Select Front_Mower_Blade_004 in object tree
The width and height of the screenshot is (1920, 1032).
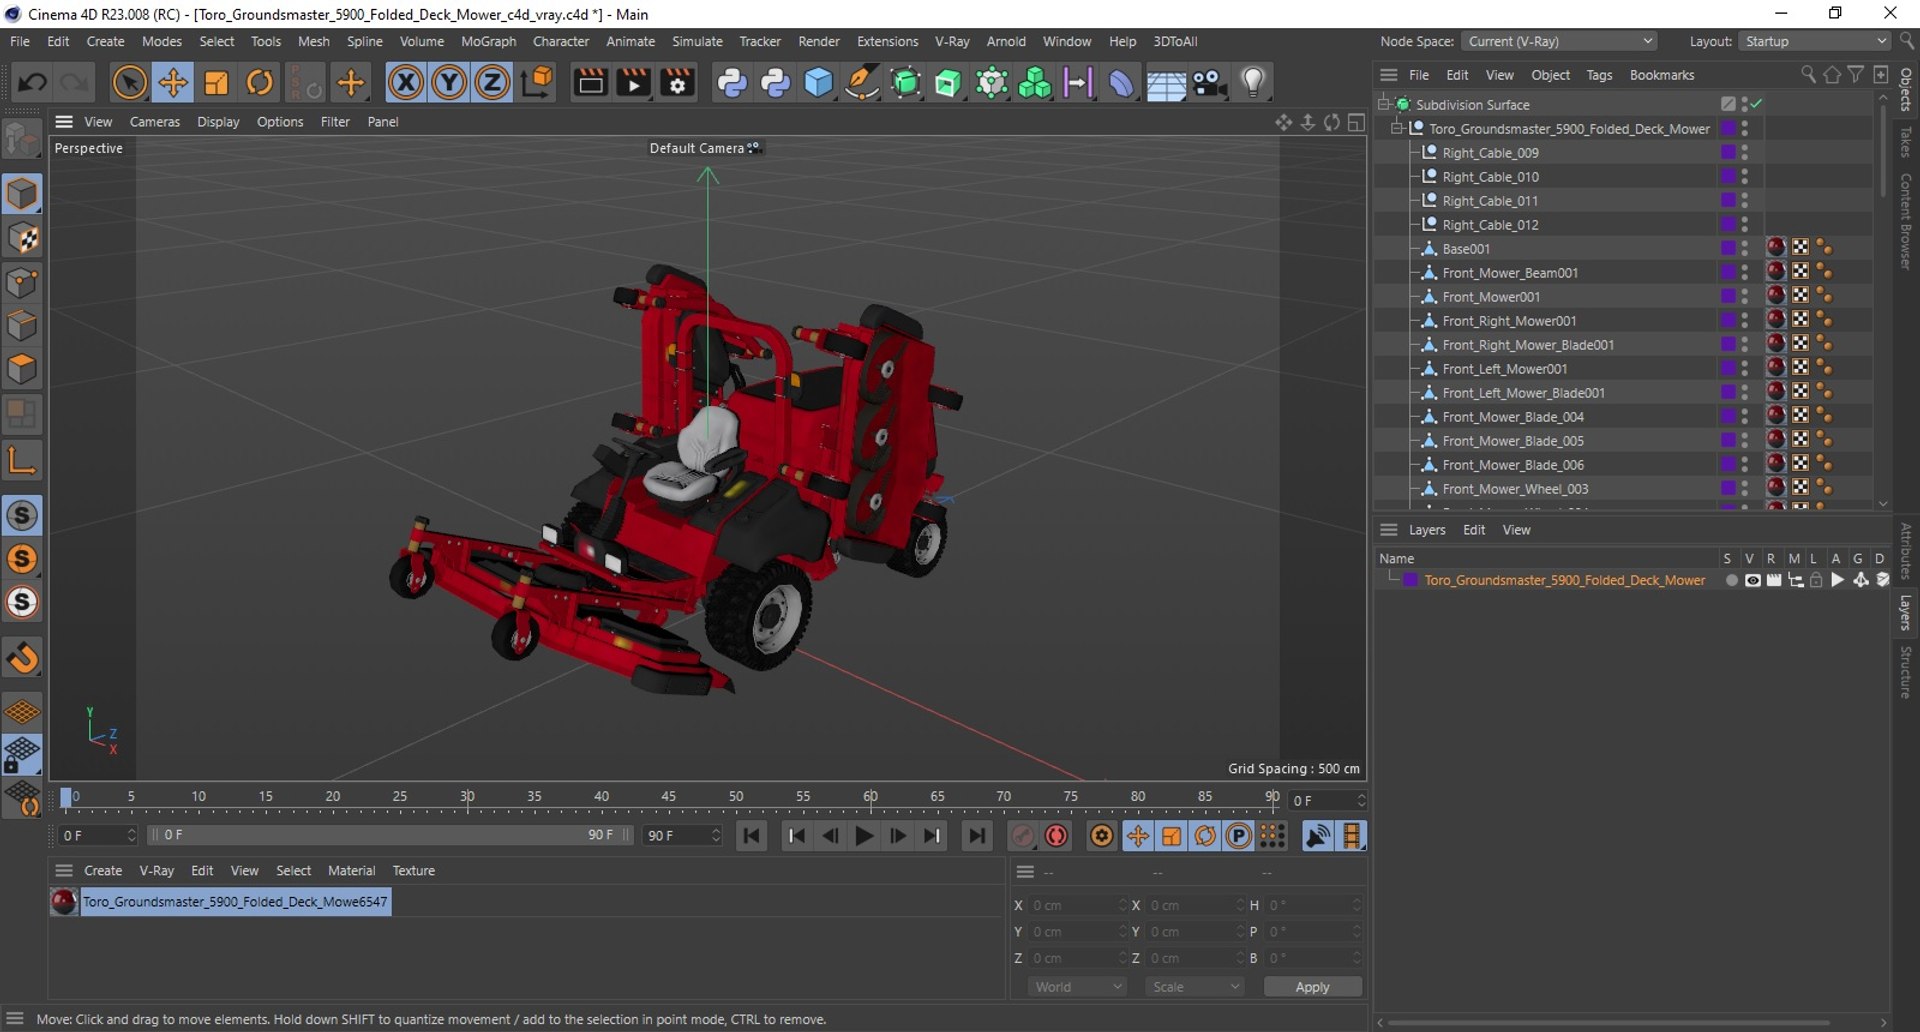pyautogui.click(x=1512, y=416)
